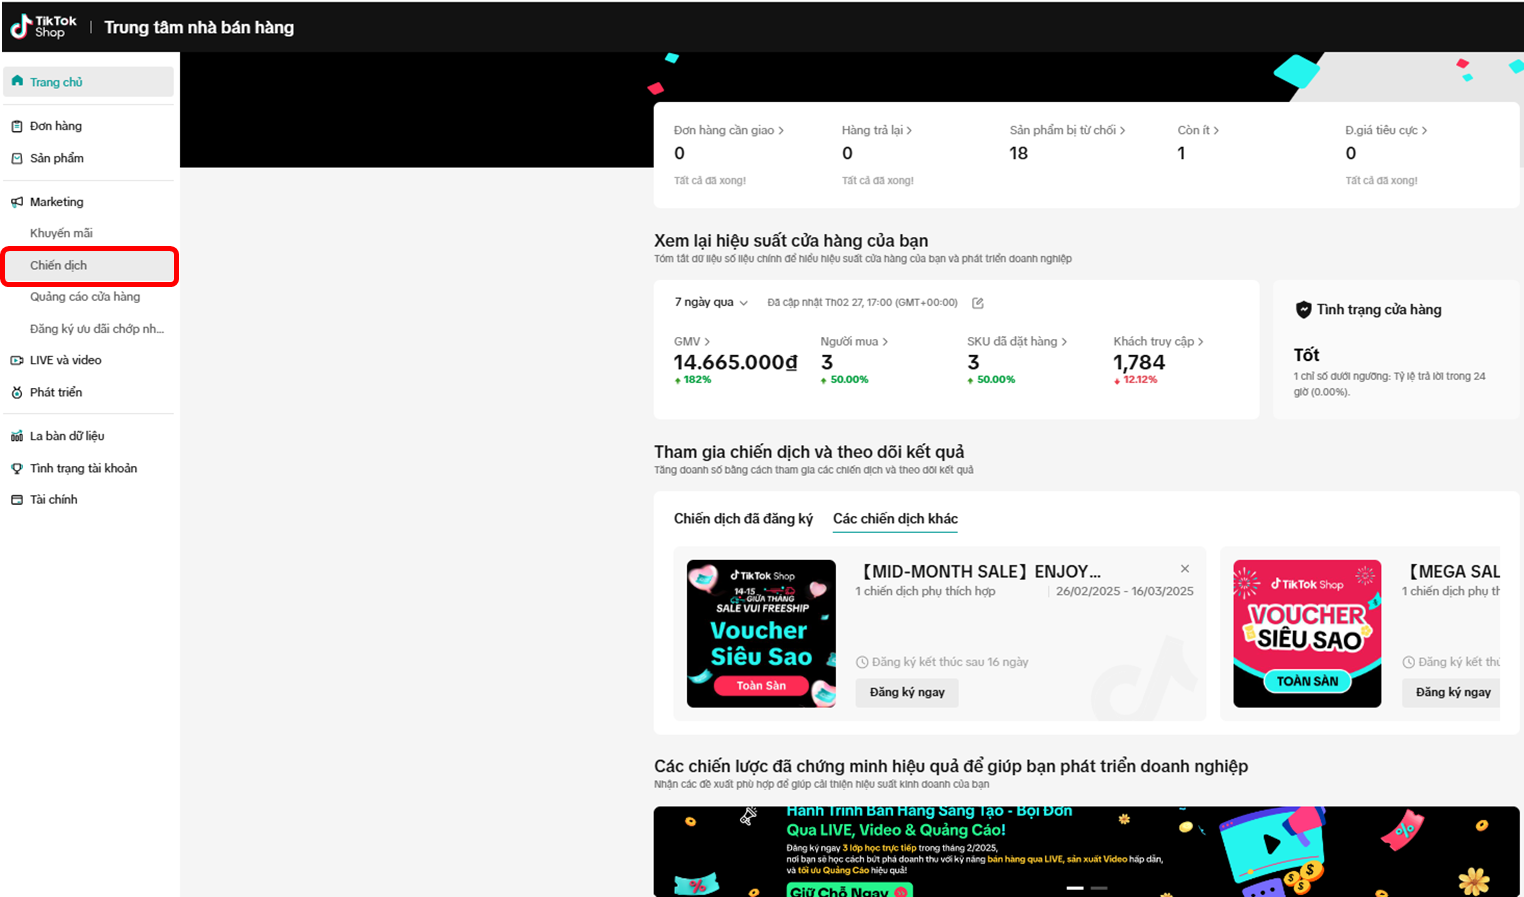Click the Đơn hàng orders icon
The image size is (1524, 897).
17,126
